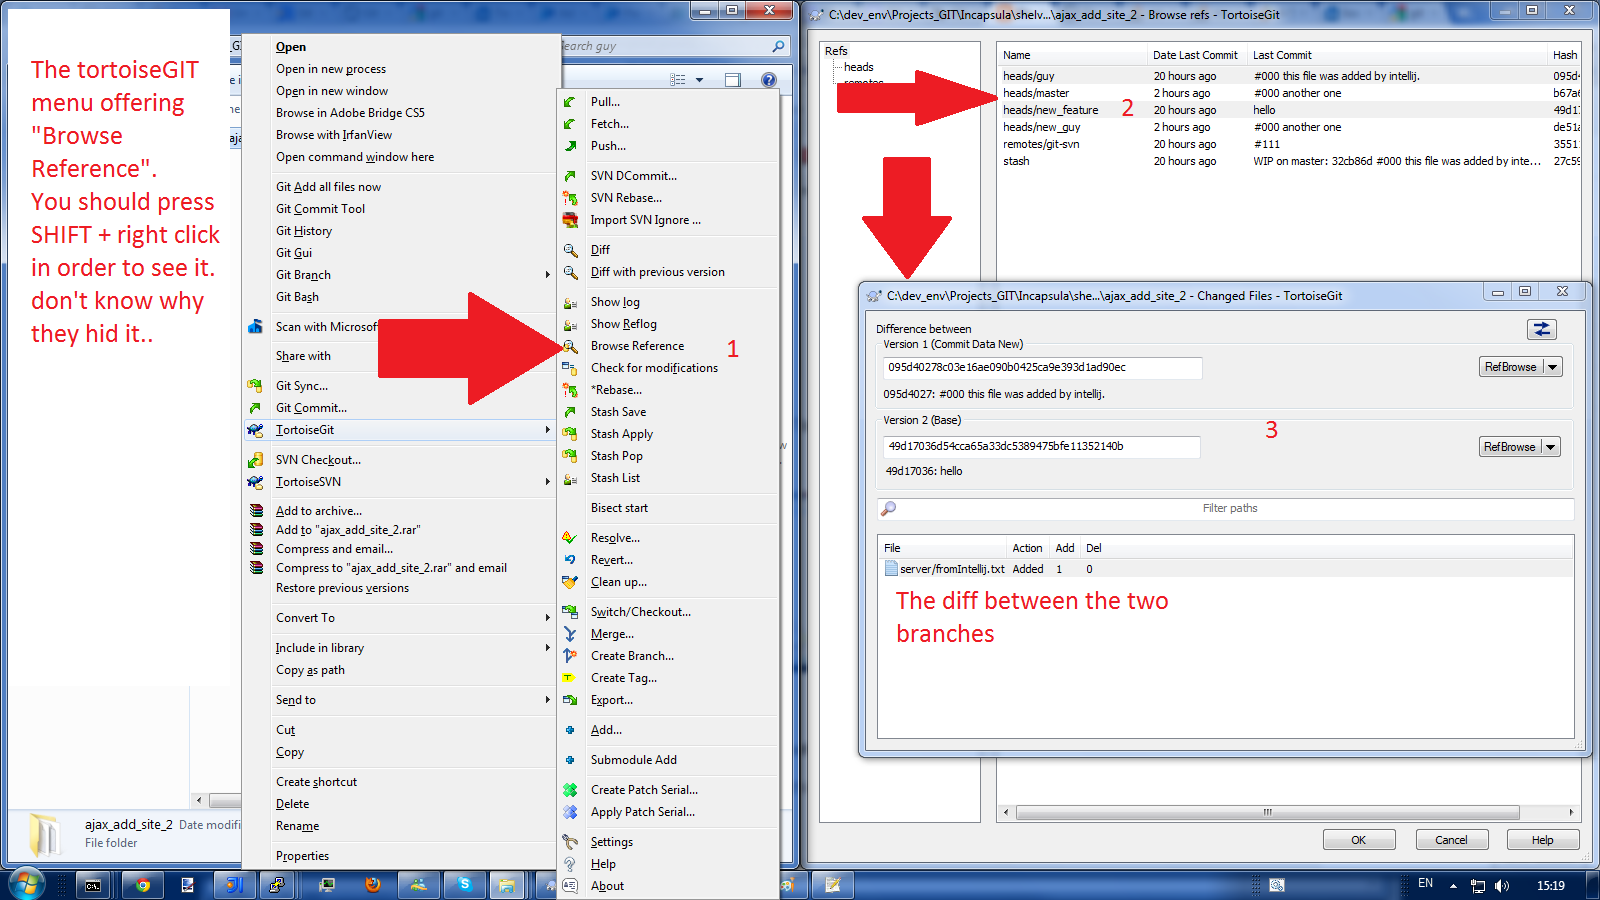The width and height of the screenshot is (1600, 900).
Task: Click the Settings wrench icon
Action: click(570, 842)
